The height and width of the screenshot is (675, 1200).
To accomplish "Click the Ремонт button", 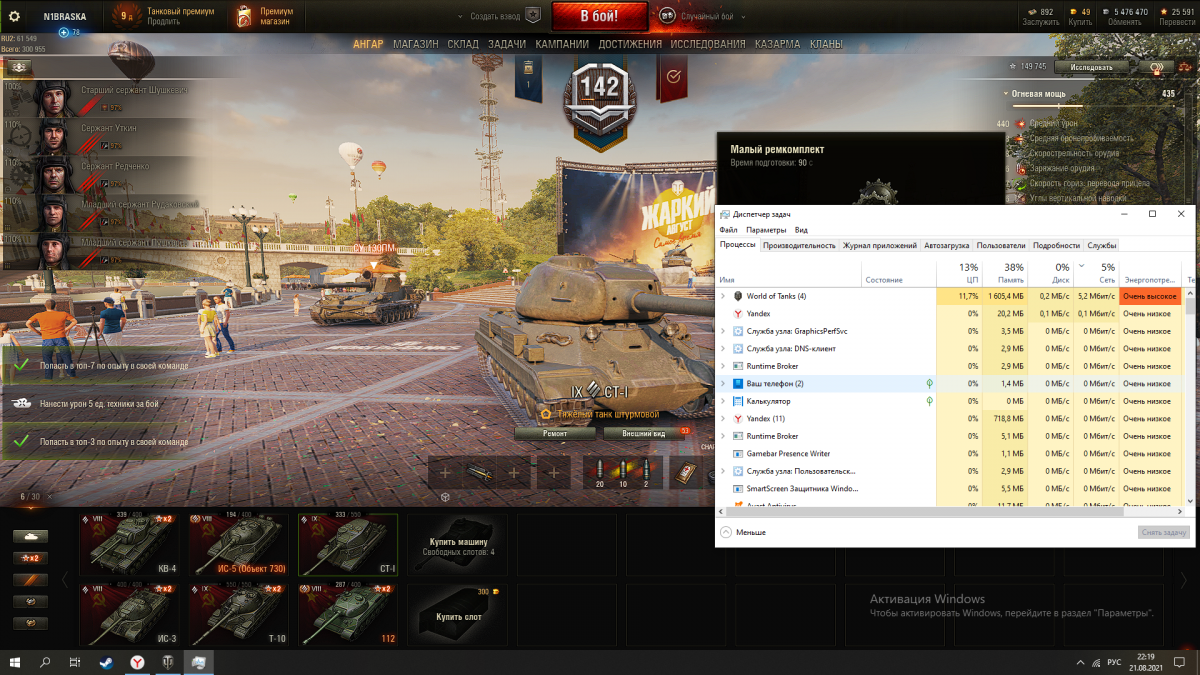I will [x=555, y=433].
